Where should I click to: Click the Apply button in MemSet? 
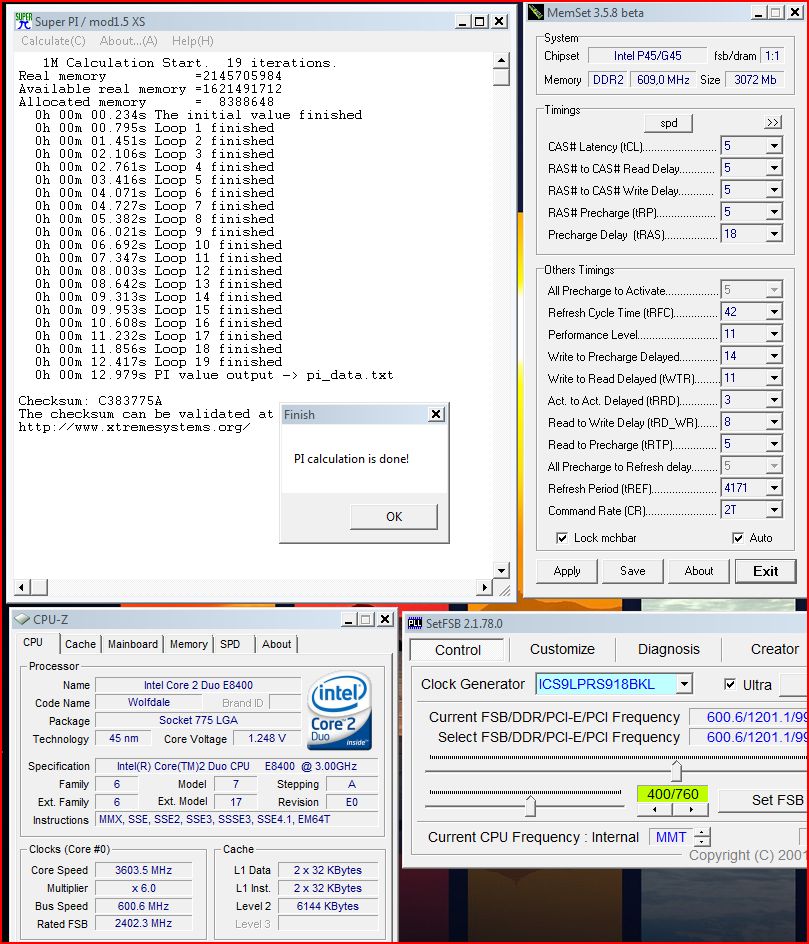(x=567, y=571)
